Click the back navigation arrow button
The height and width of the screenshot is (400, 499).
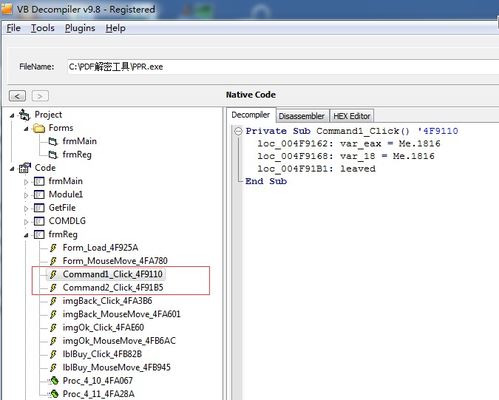(17, 96)
